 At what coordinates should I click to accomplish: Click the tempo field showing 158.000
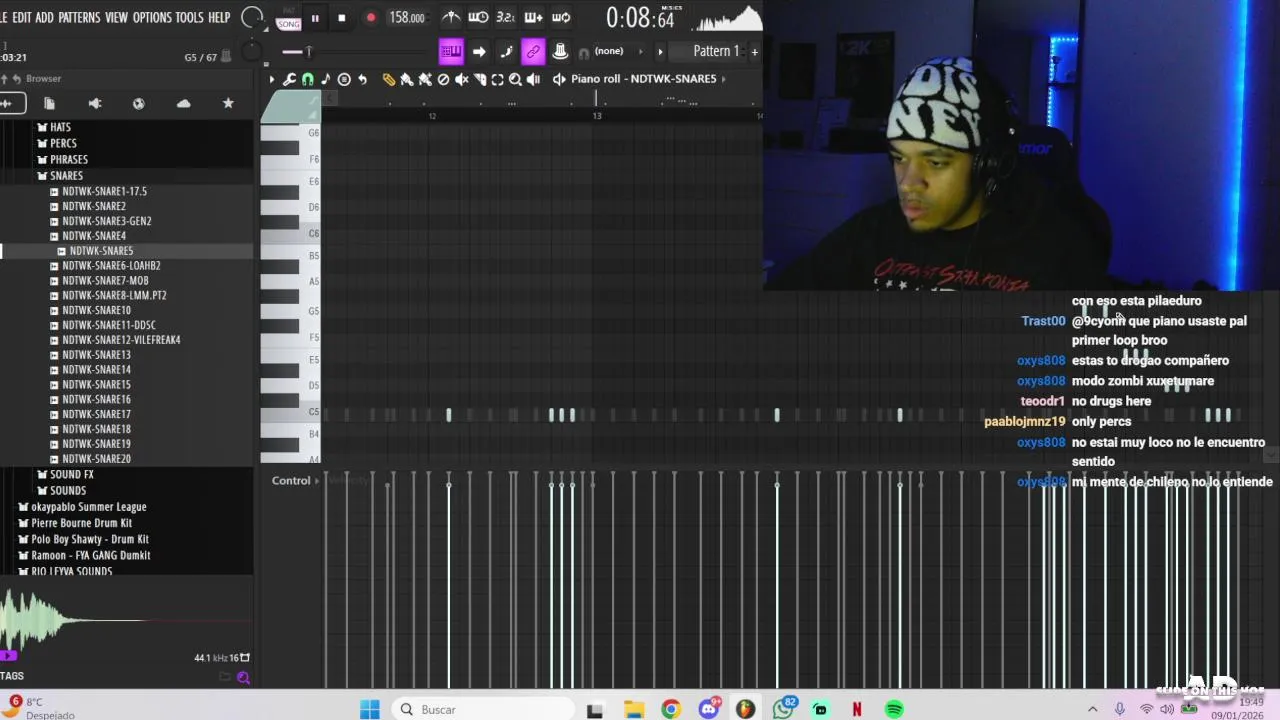(x=406, y=18)
